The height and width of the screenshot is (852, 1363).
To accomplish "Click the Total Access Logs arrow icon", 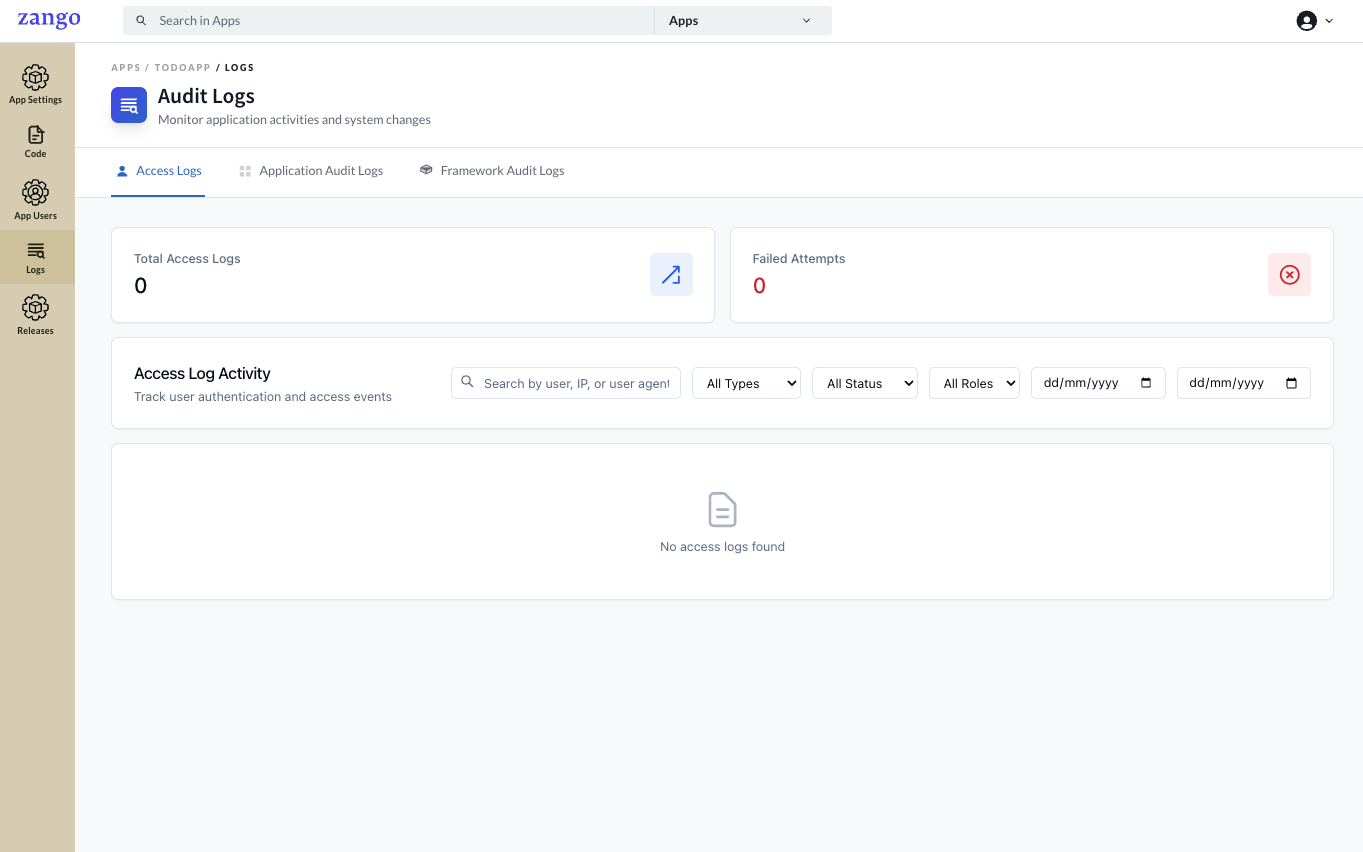I will (x=671, y=274).
